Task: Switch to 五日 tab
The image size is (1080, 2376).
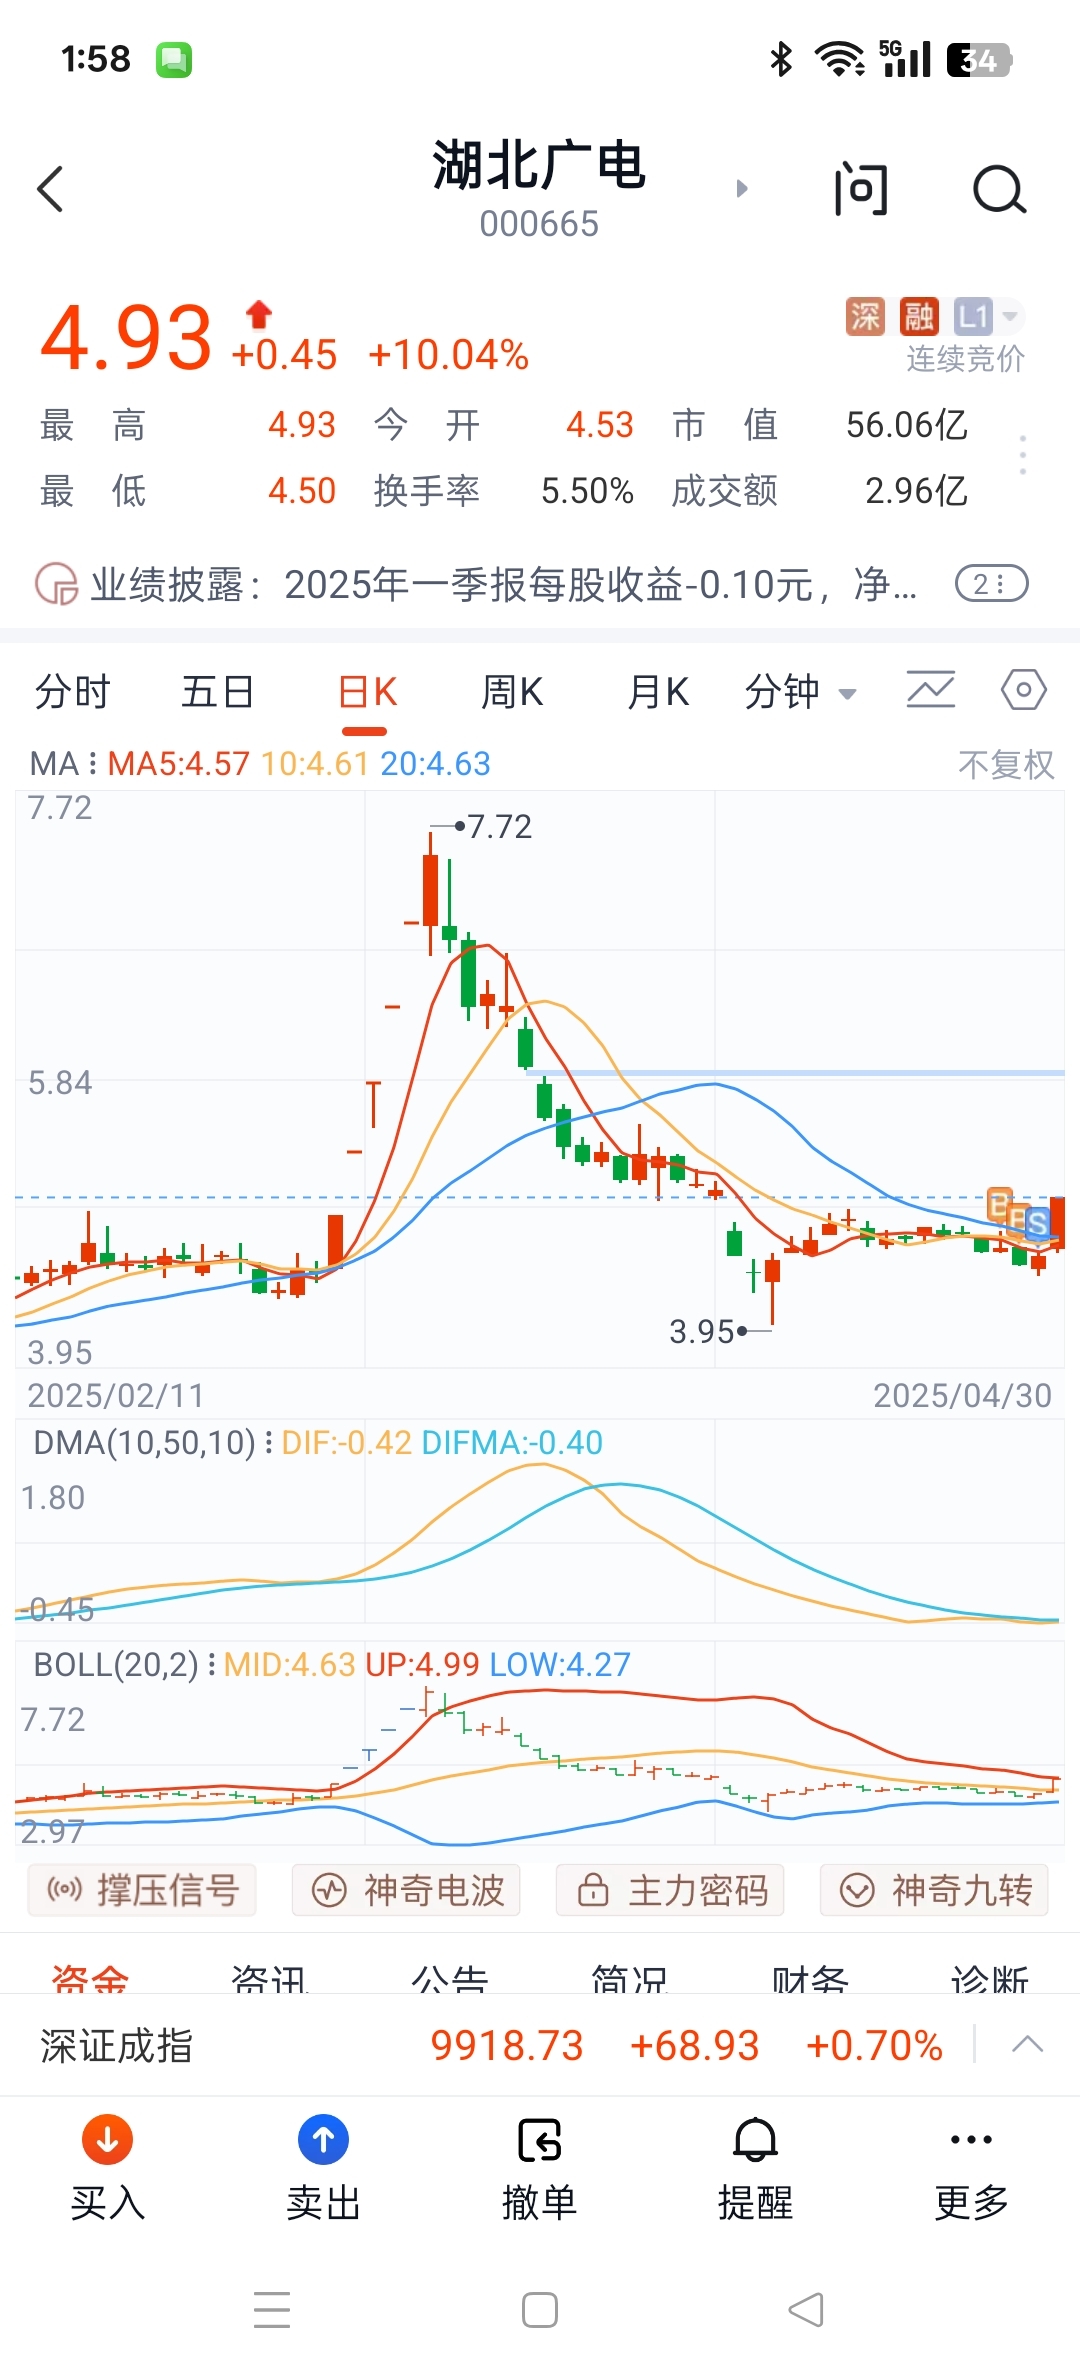Action: point(217,692)
